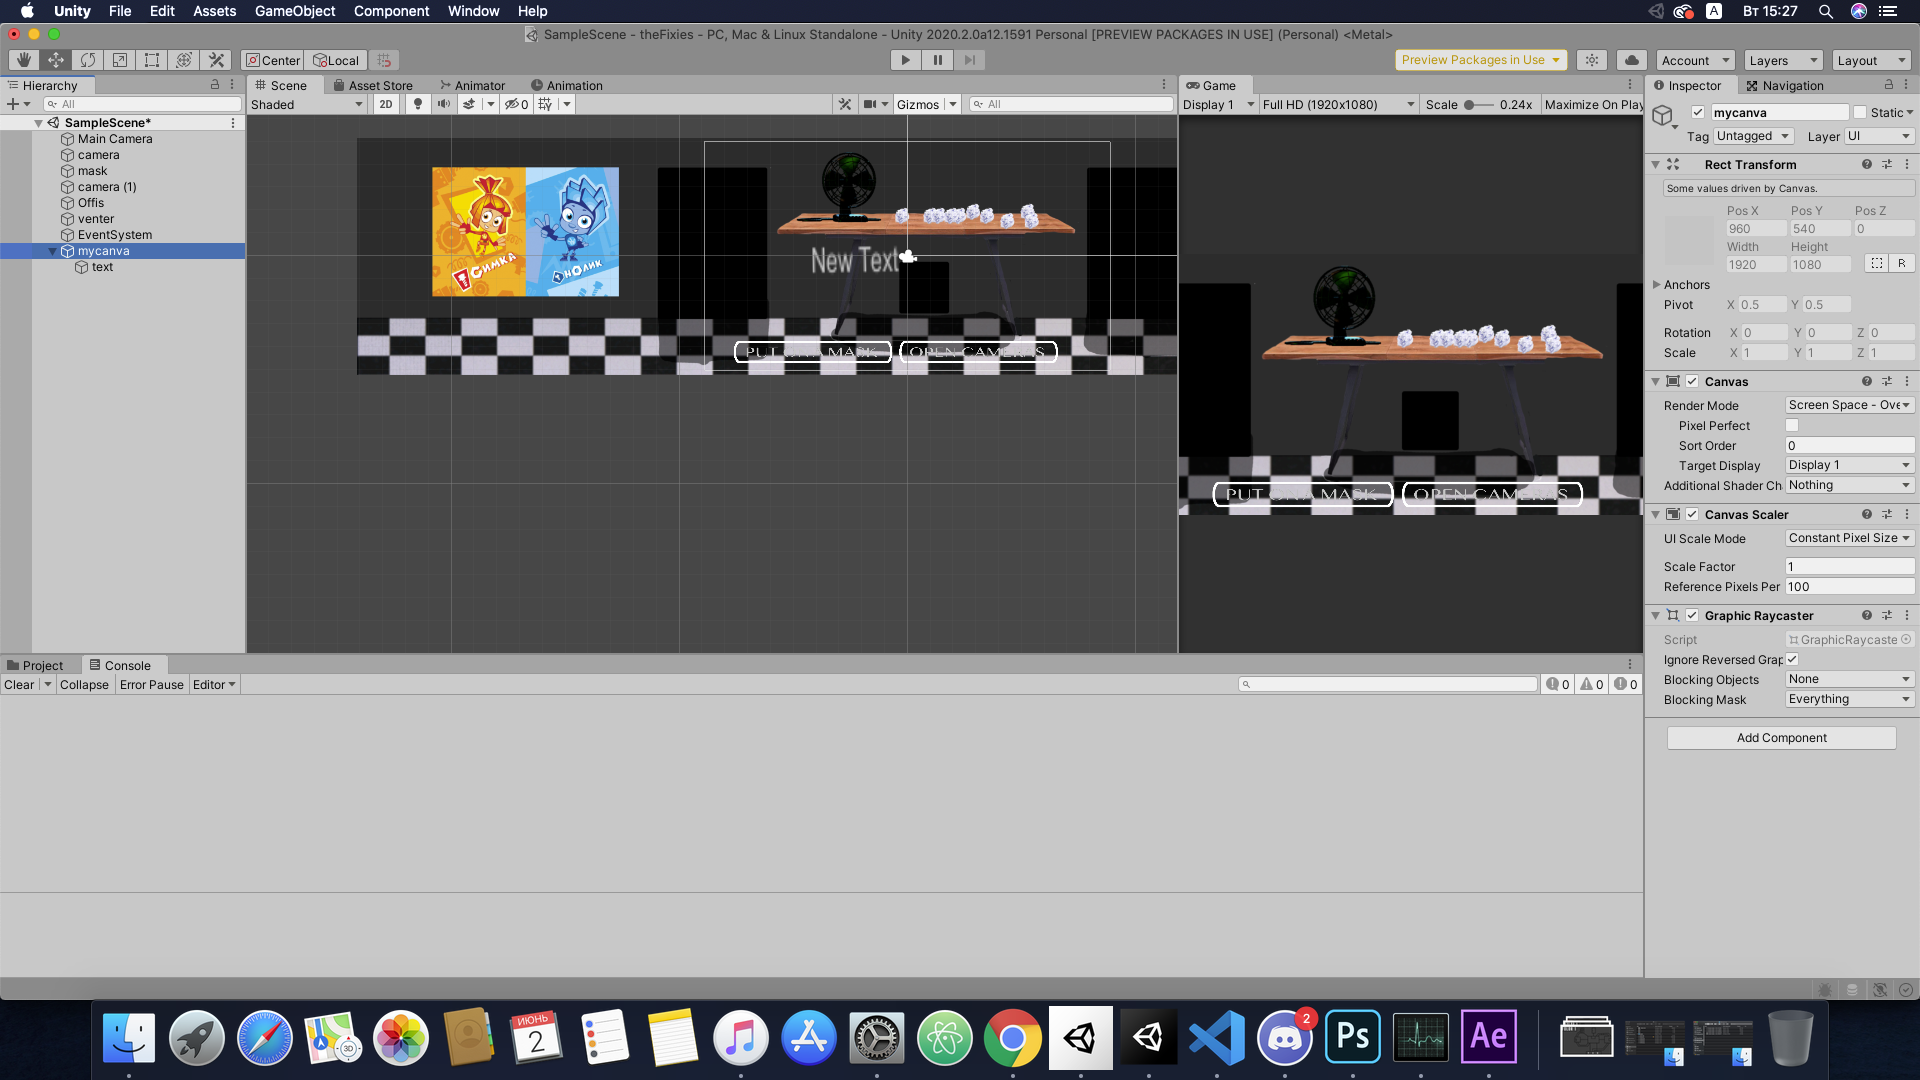The height and width of the screenshot is (1080, 1920).
Task: Collapse mycanva in the Hierarchy
Action: pyautogui.click(x=53, y=251)
